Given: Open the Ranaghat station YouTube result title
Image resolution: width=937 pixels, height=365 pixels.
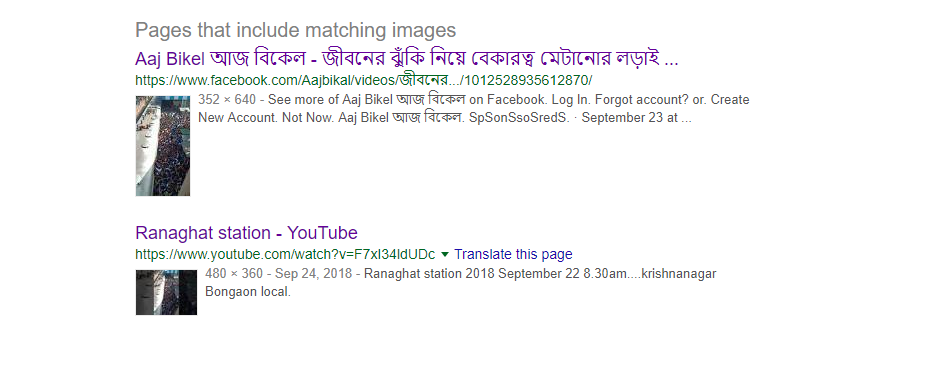Looking at the screenshot, I should point(246,232).
